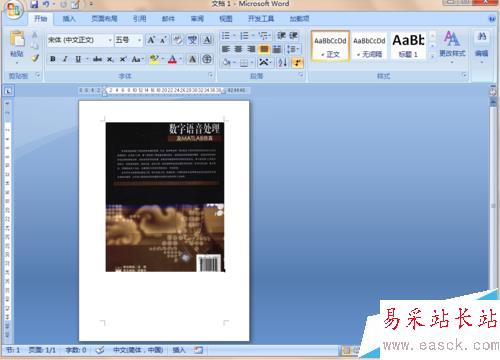Click macro recording icon in status bar
This screenshot has width=500, height=360.
coord(199,350)
